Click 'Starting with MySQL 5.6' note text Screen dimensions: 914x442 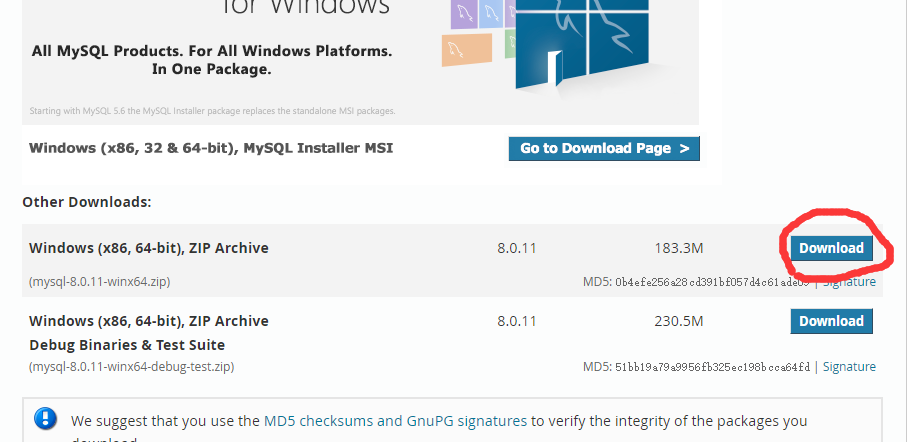(212, 111)
